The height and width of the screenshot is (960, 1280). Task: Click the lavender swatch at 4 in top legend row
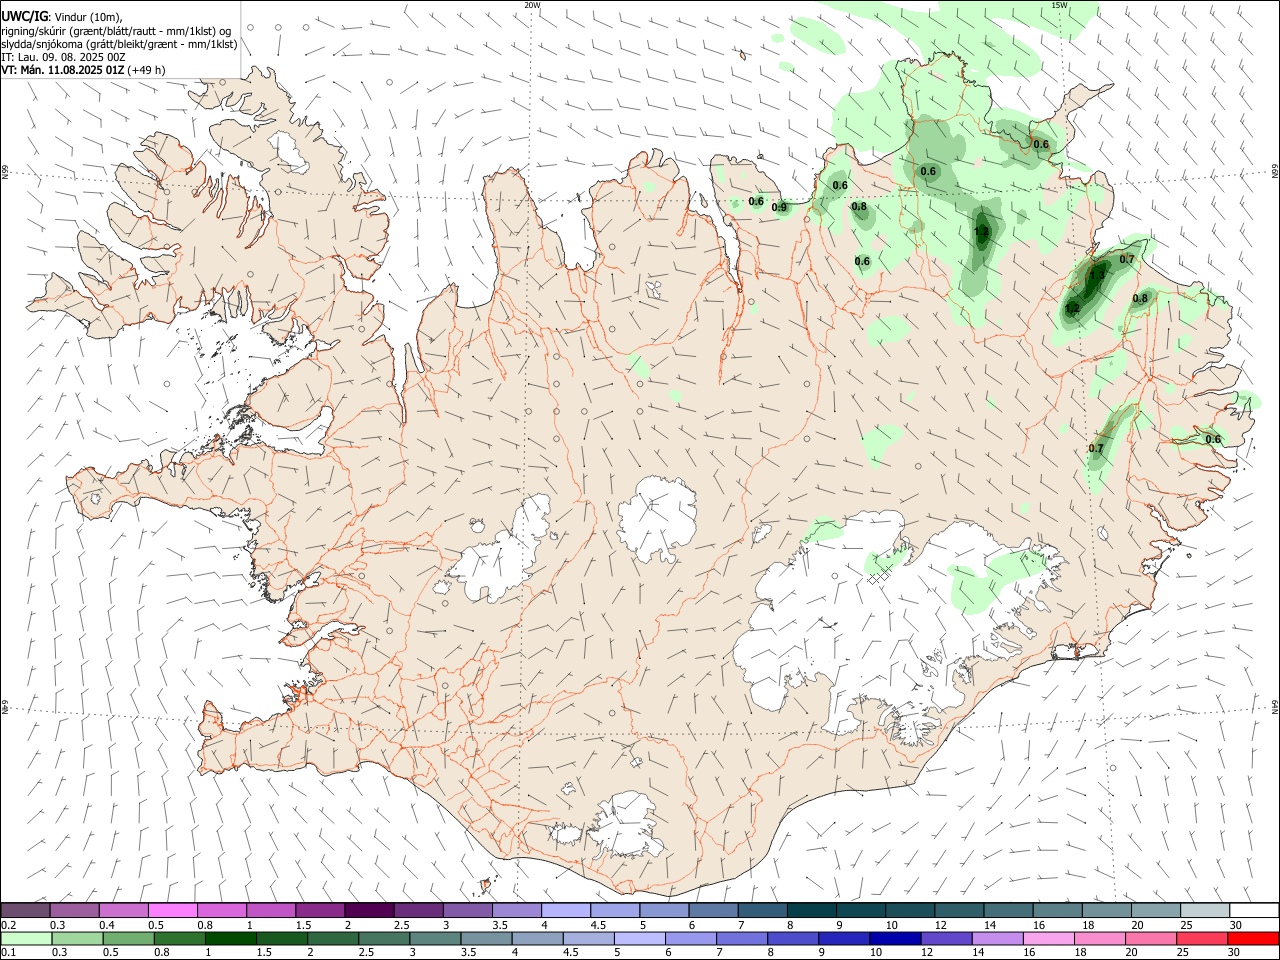click(565, 911)
